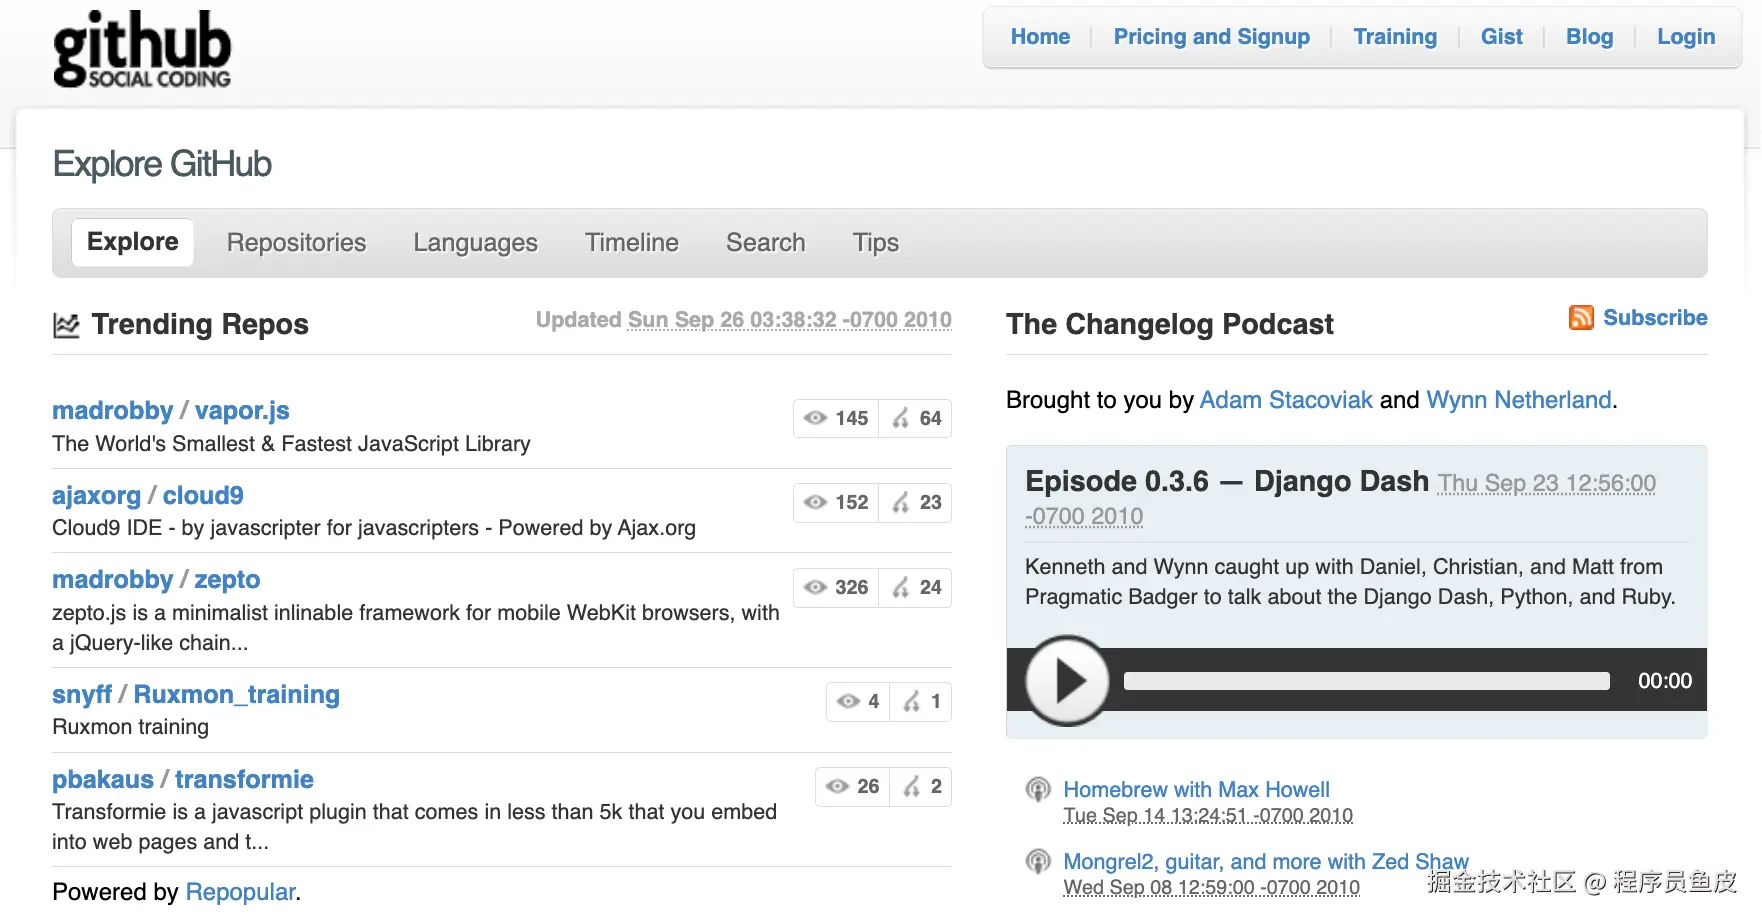Click the Trending Repos chart icon
The image size is (1762, 920).
[x=66, y=325]
